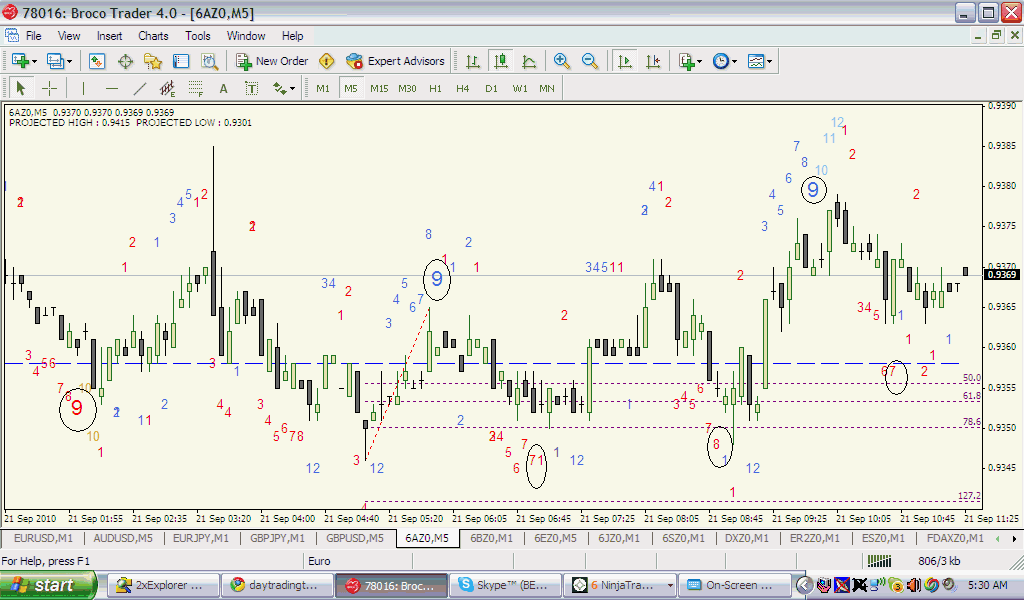Select the arrow cursor tool
The height and width of the screenshot is (600, 1024).
tap(20, 88)
